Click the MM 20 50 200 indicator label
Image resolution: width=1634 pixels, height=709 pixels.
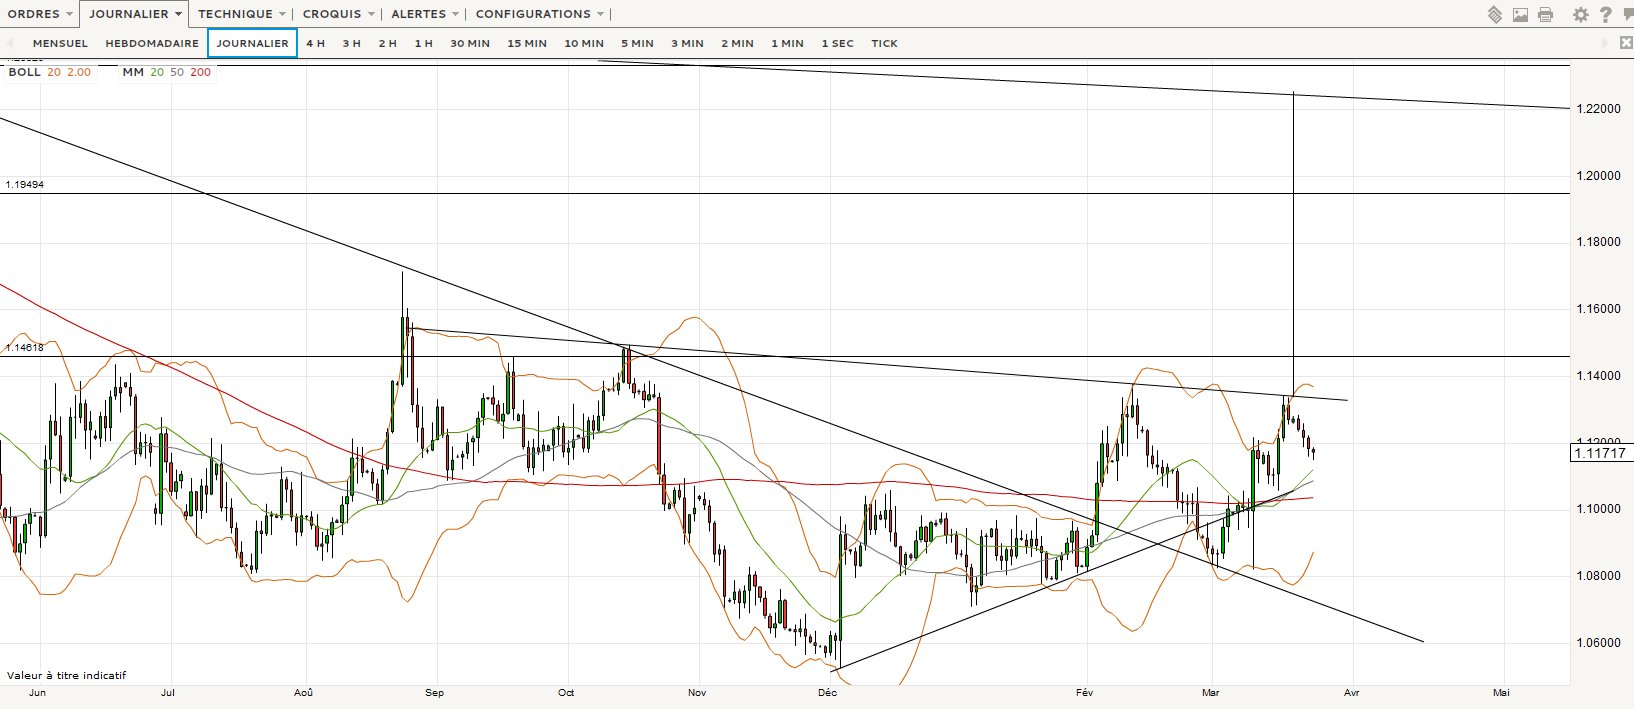tap(166, 72)
